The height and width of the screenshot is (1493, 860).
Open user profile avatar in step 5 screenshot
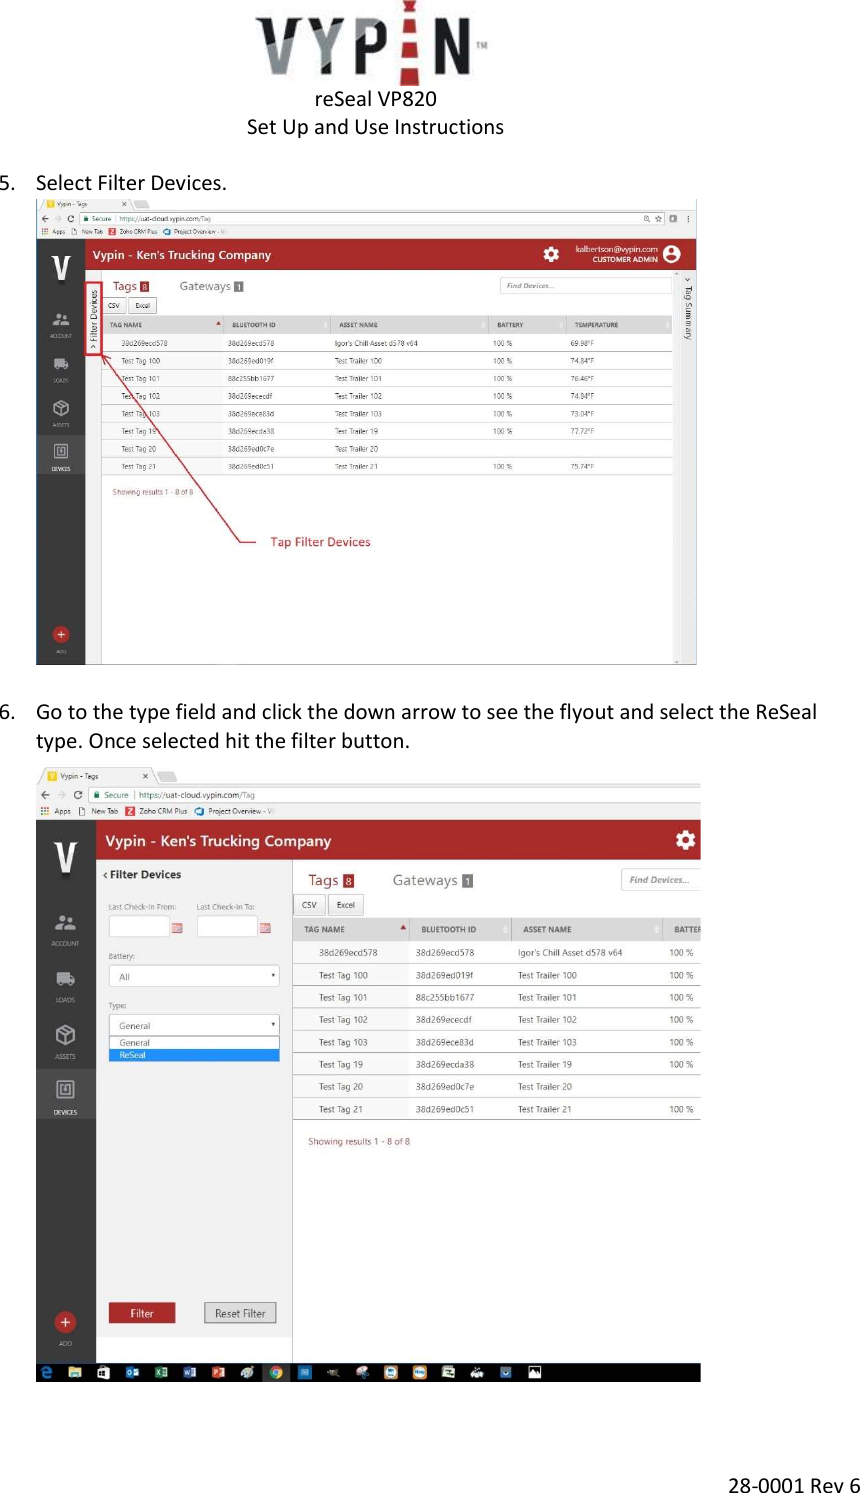pos(672,254)
